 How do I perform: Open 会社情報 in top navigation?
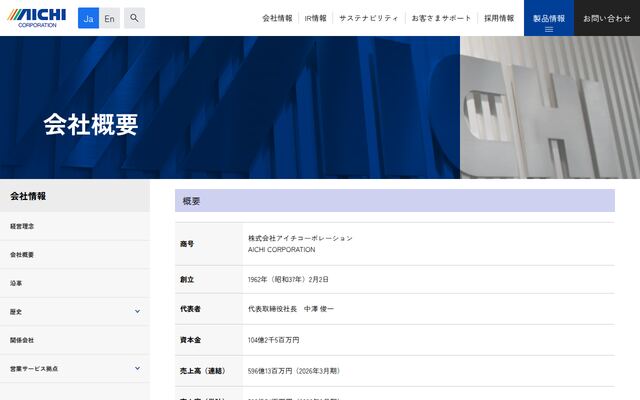click(x=277, y=18)
